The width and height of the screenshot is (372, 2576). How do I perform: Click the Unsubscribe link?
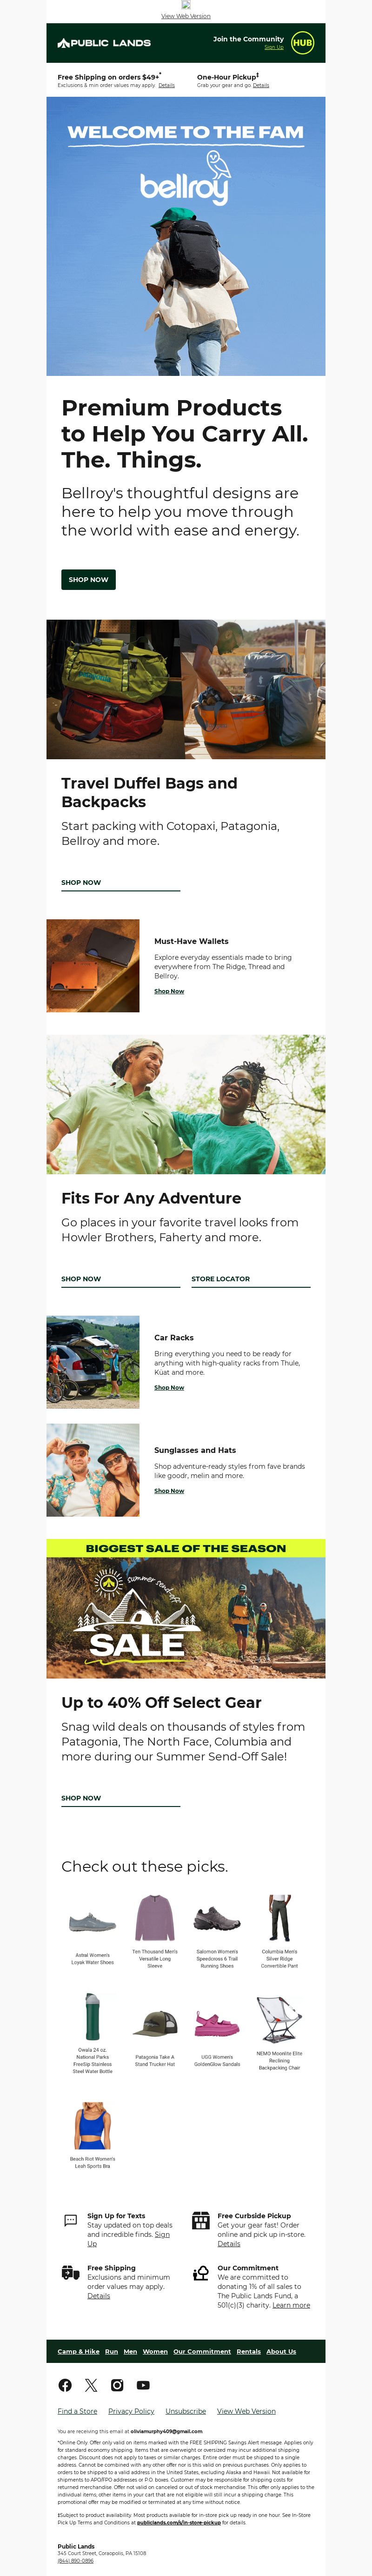185,2411
